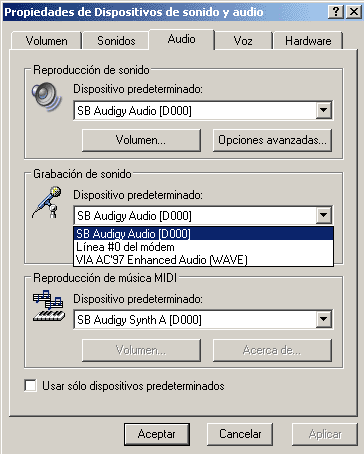Confirm with the Aceptar button
The image size is (364, 454).
[x=157, y=434]
